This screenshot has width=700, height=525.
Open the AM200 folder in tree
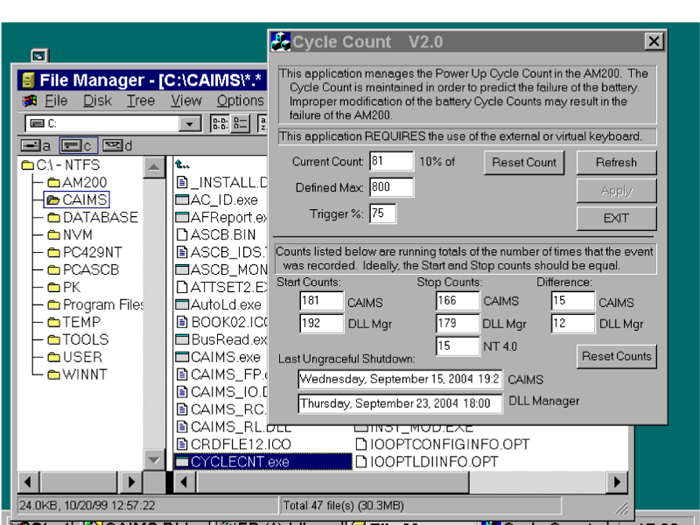[80, 182]
